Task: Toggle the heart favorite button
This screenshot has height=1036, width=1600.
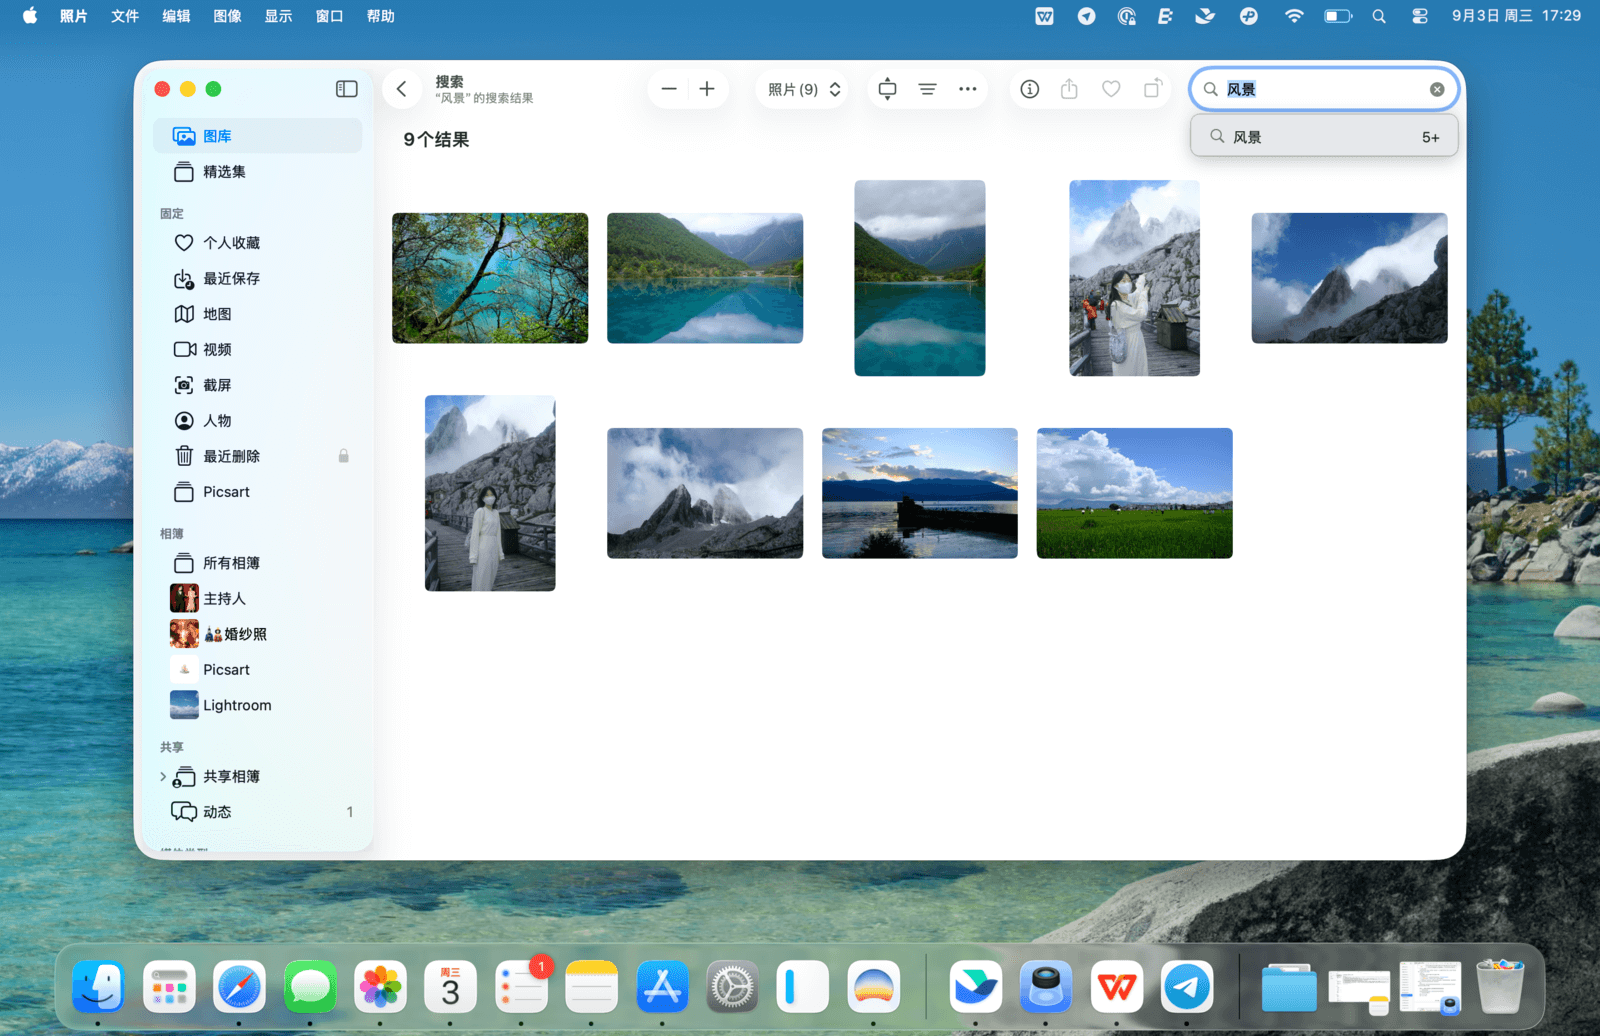Action: coord(1111,89)
